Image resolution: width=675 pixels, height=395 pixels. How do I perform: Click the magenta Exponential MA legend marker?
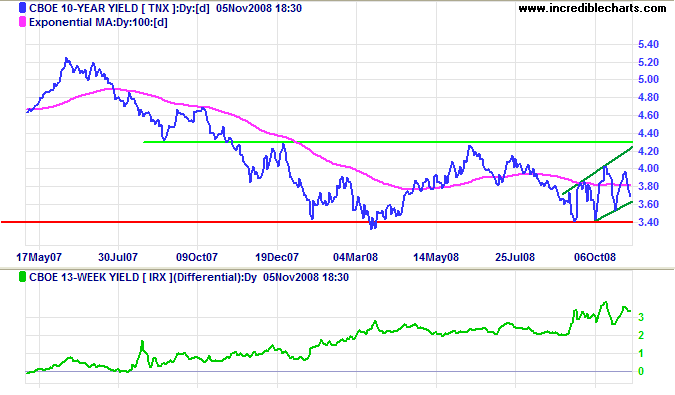[x=22, y=22]
